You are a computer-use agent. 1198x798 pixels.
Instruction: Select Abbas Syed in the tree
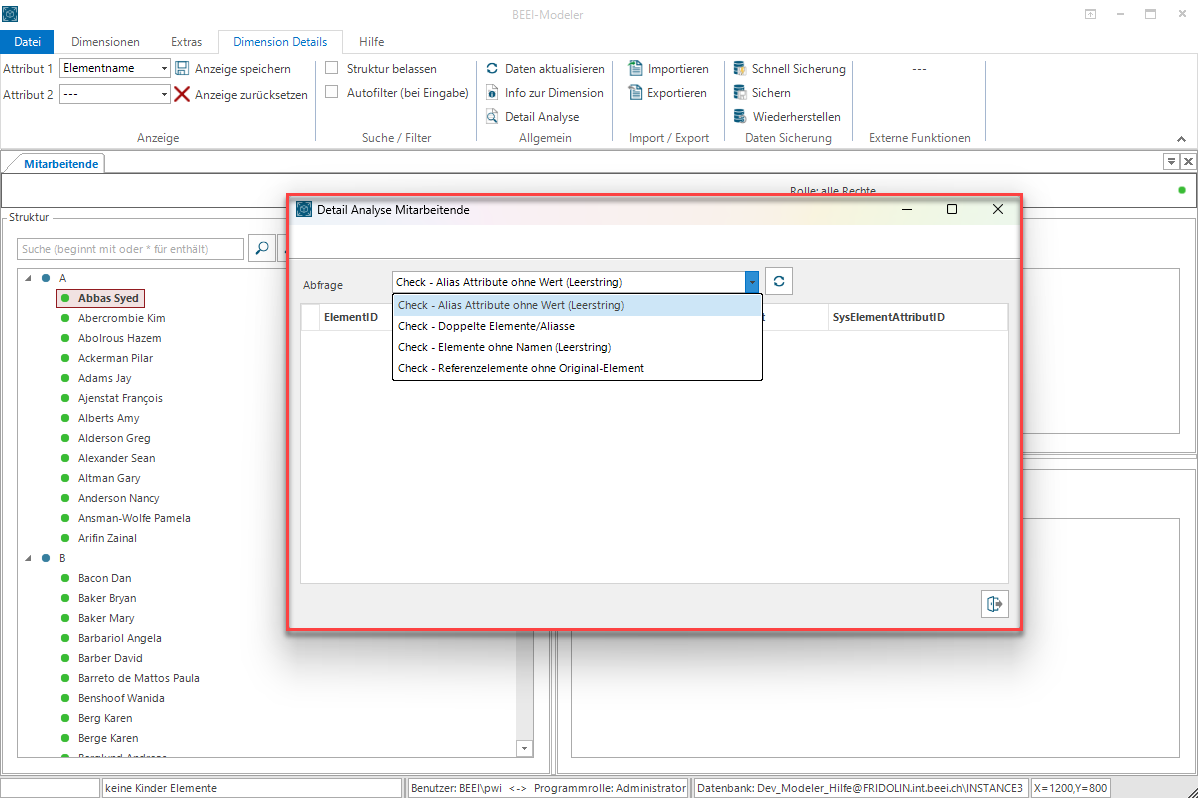pyautogui.click(x=108, y=298)
